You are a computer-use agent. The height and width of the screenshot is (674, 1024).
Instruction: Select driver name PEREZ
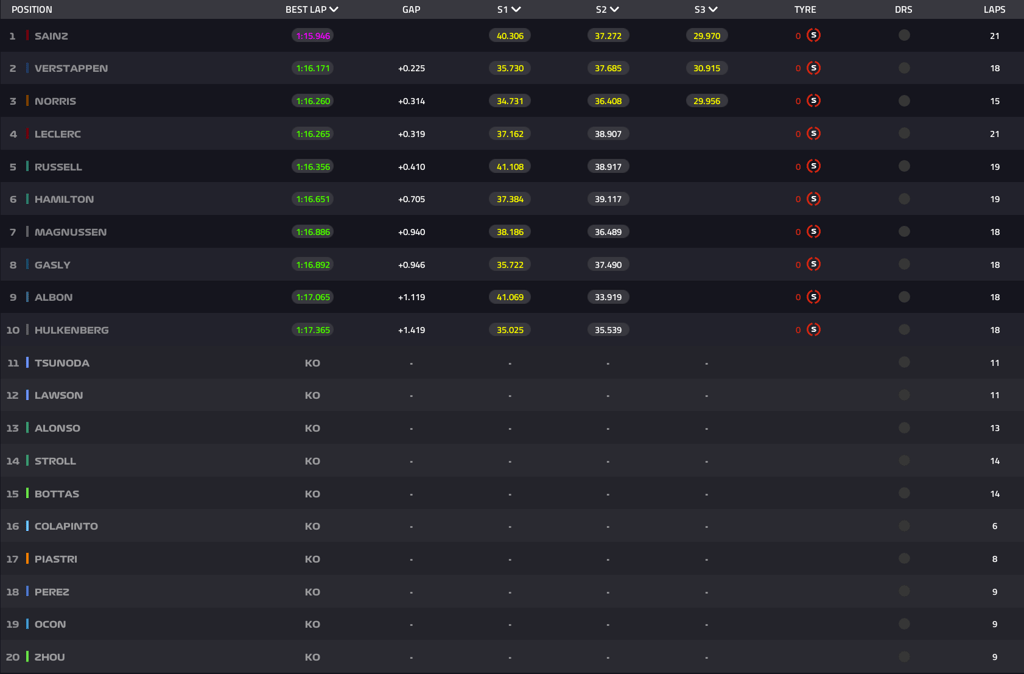click(52, 592)
